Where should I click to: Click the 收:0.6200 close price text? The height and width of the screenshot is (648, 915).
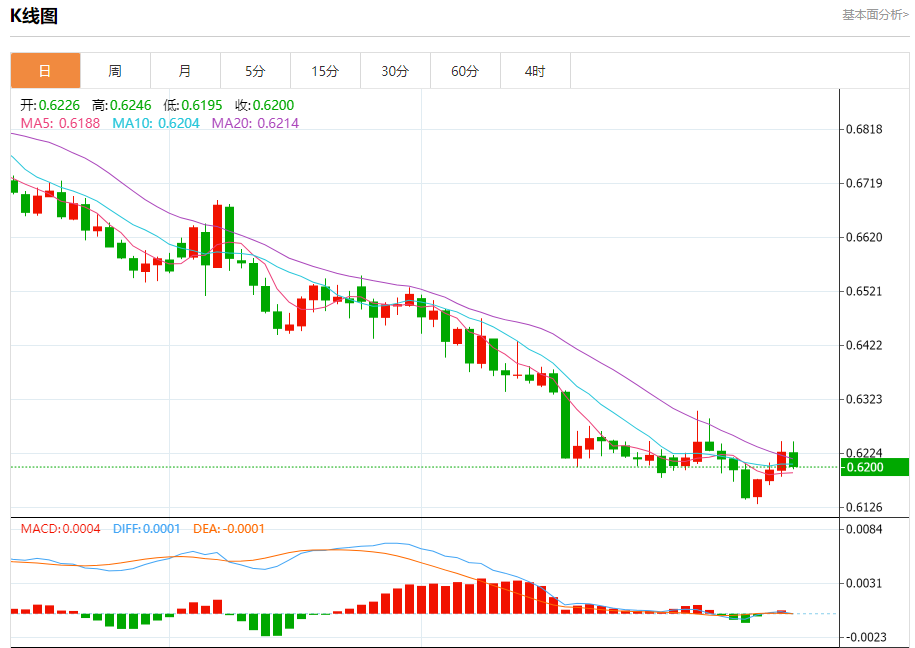pyautogui.click(x=264, y=105)
